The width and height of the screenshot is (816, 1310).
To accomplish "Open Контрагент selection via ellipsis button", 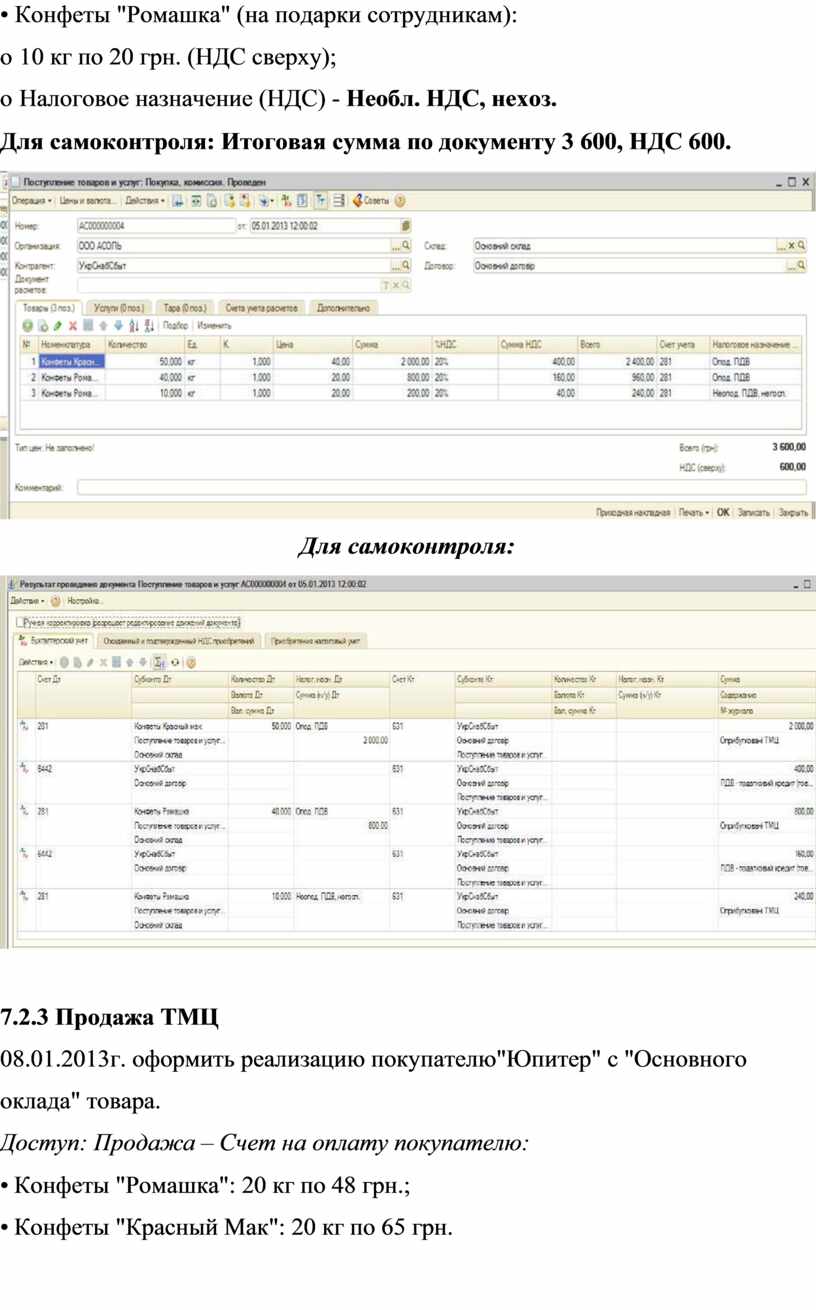I will (x=395, y=266).
